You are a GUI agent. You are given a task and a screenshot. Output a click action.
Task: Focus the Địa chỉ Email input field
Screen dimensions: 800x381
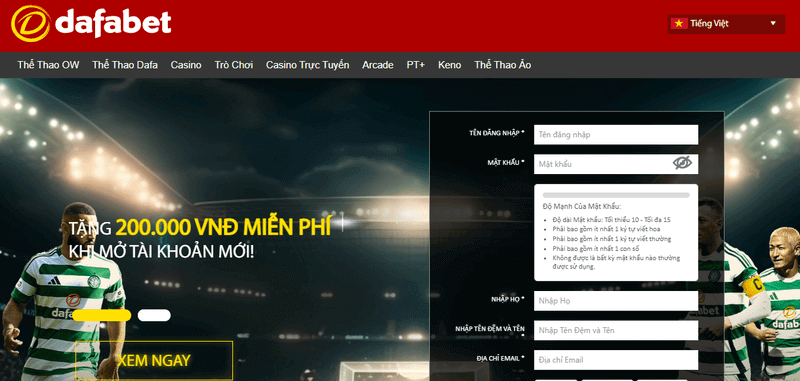click(x=616, y=360)
